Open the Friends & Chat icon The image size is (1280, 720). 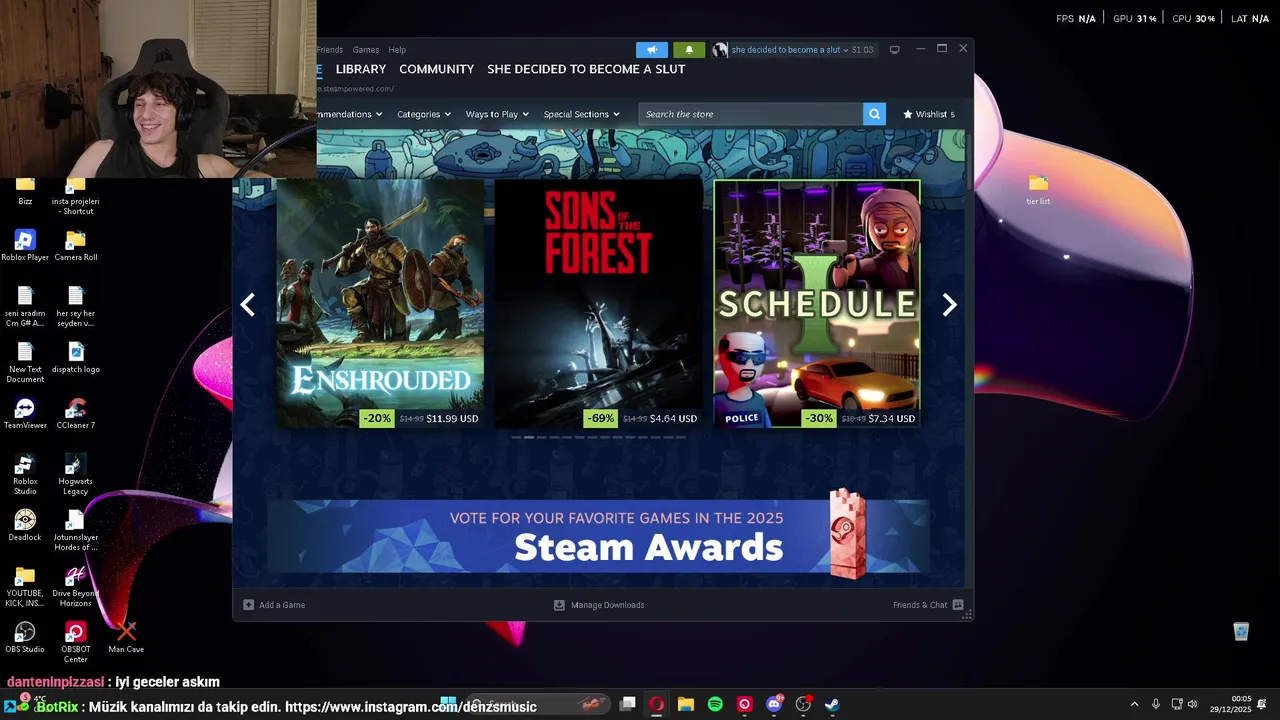958,605
